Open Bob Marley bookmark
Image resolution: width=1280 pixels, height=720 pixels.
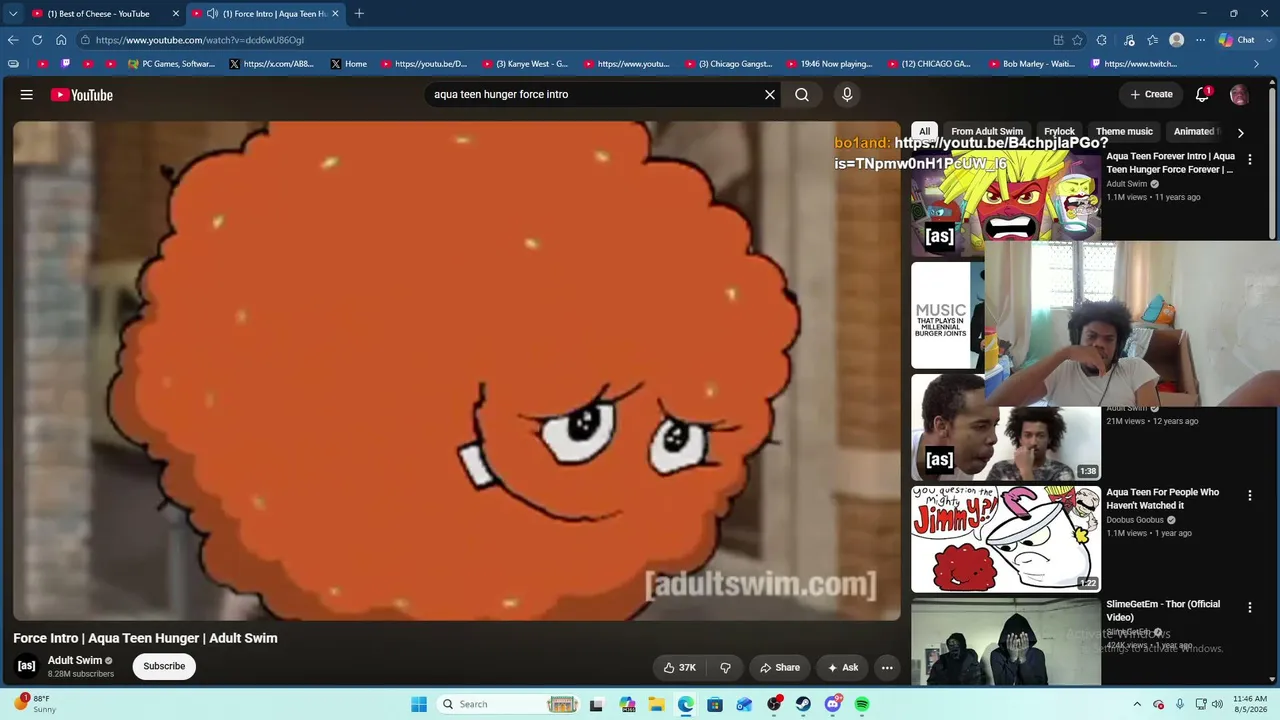pyautogui.click(x=1032, y=64)
